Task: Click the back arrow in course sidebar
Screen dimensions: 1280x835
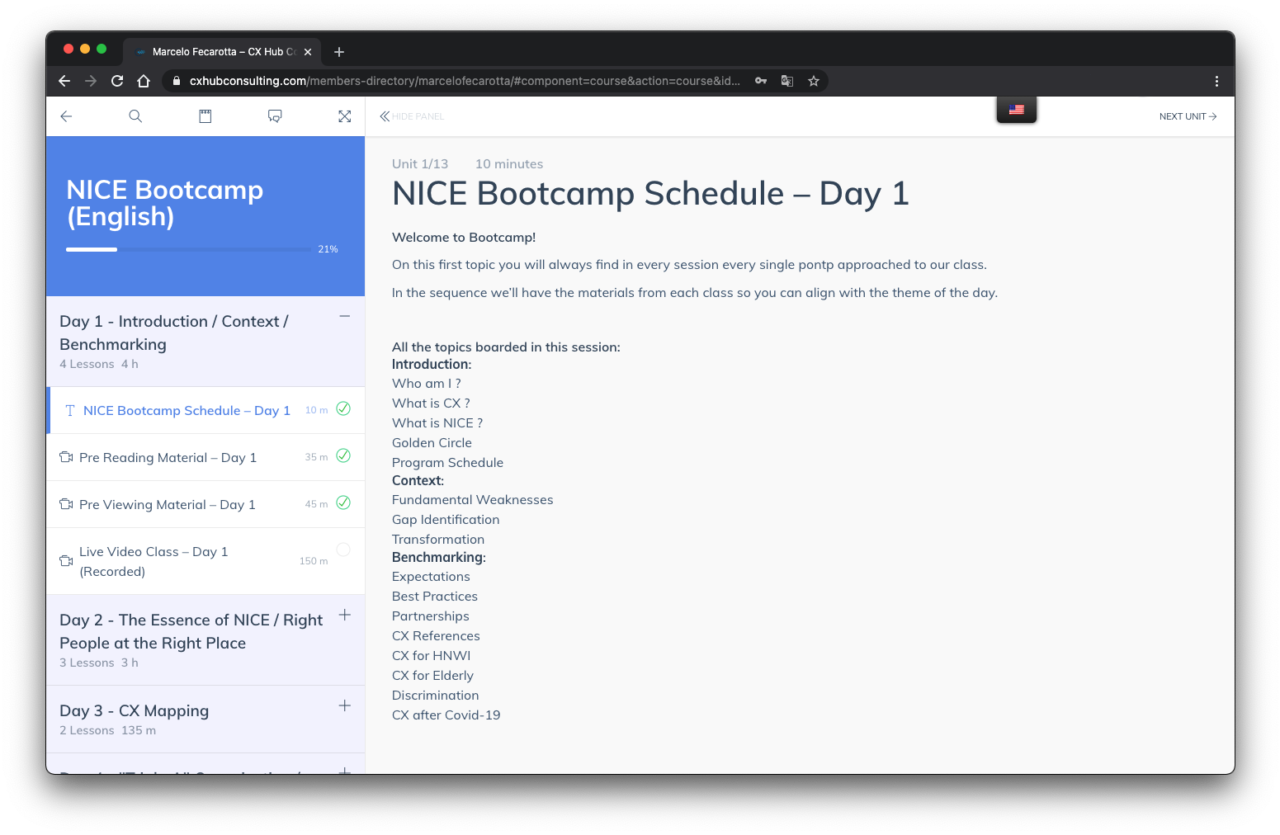Action: coord(66,116)
